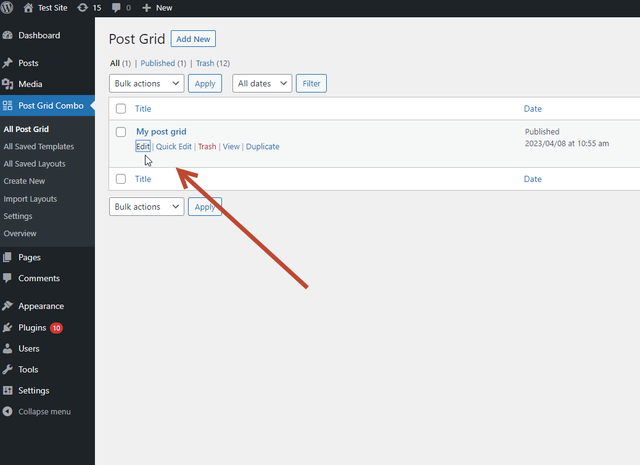Open the comments bubble icon in admin bar
This screenshot has height=465, width=640.
[116, 8]
